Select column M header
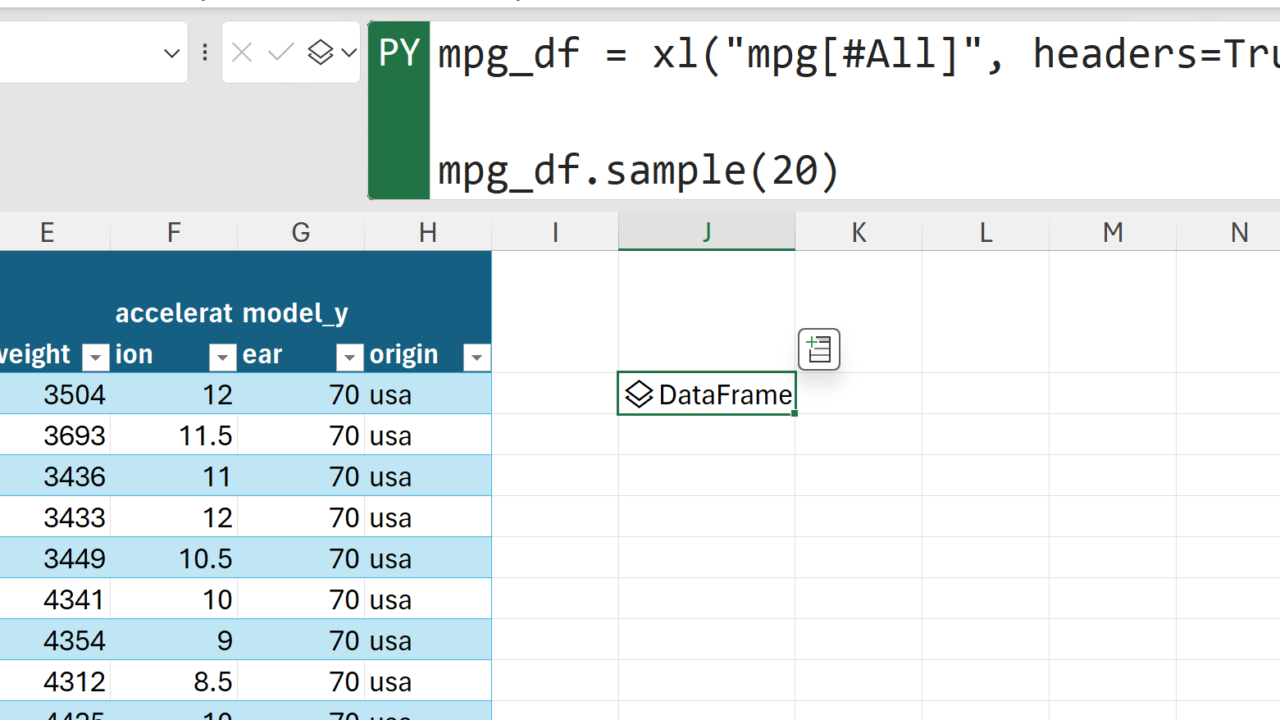This screenshot has width=1280, height=720. tap(1113, 232)
